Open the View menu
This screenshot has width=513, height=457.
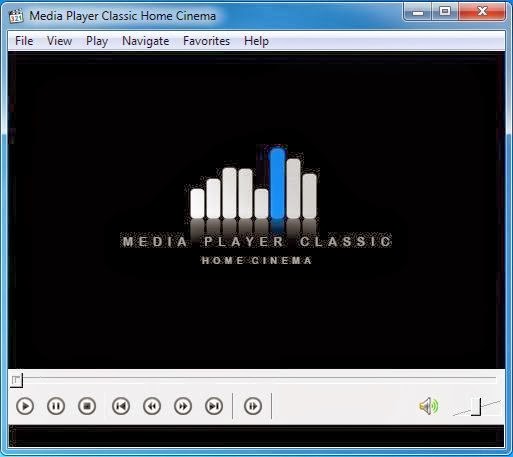pyautogui.click(x=59, y=41)
